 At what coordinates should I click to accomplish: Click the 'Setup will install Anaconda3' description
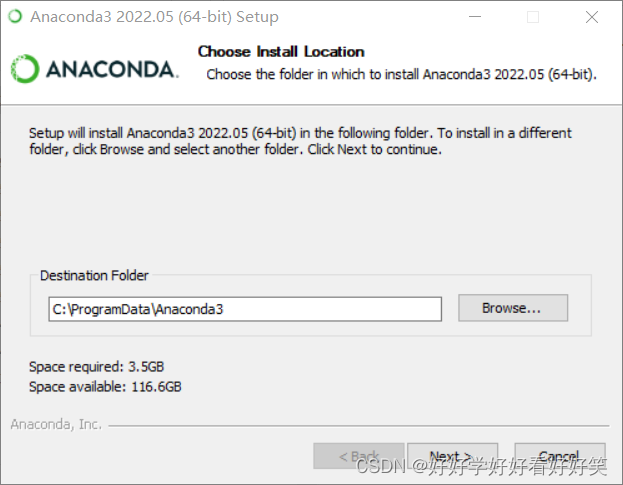[300, 141]
